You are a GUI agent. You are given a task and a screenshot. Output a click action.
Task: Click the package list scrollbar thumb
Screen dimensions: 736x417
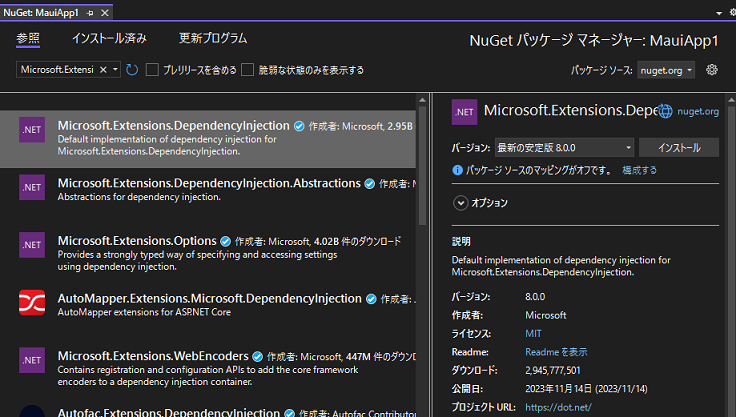[x=422, y=164]
